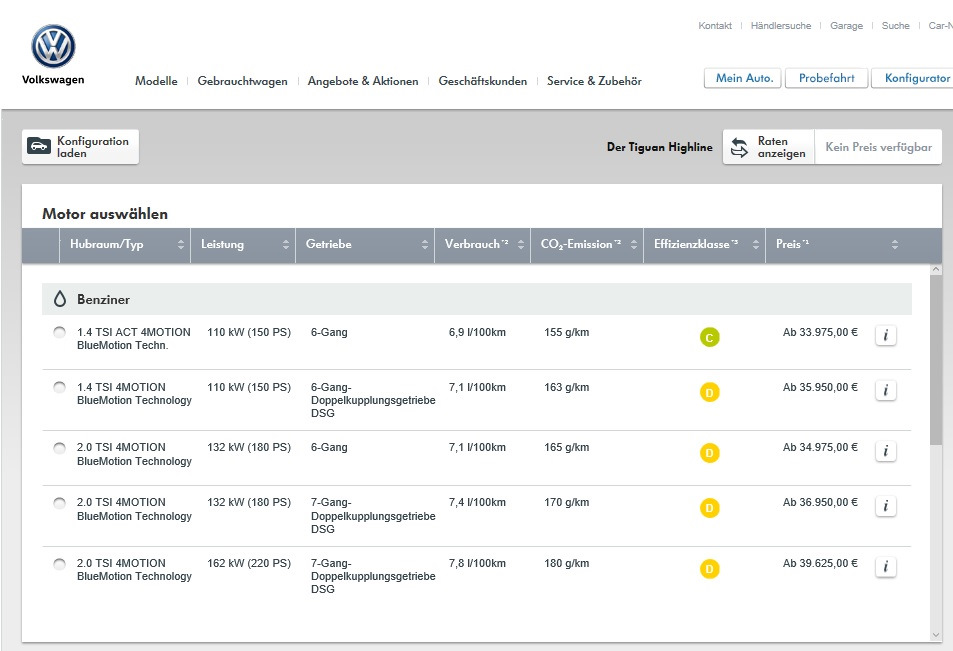Sort engines by Getriebe column

tap(424, 245)
